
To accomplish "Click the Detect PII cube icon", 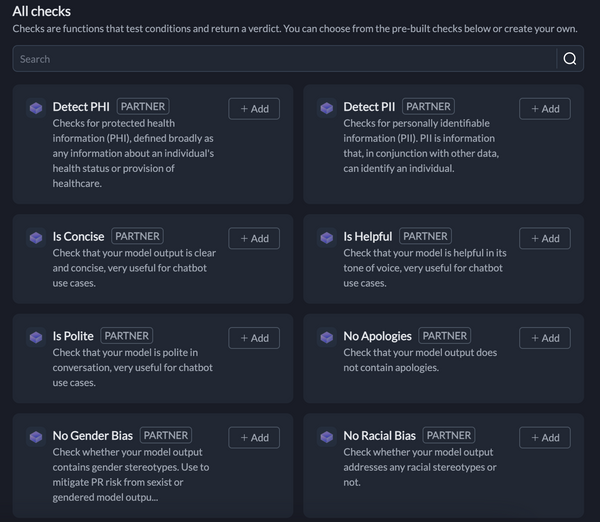I will (327, 108).
